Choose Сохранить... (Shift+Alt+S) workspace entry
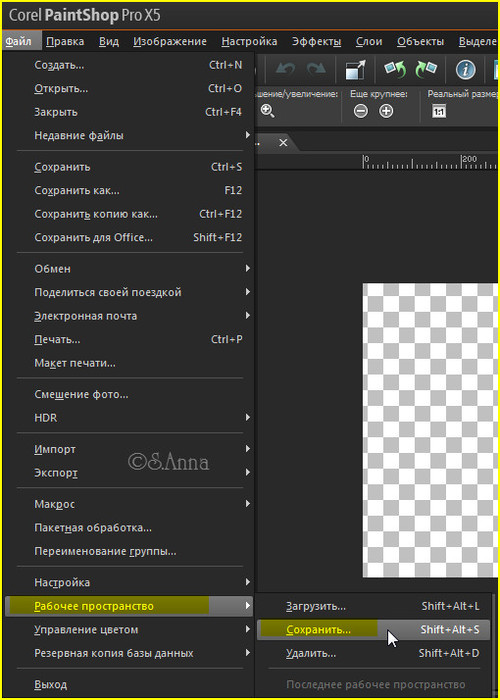 [373, 630]
